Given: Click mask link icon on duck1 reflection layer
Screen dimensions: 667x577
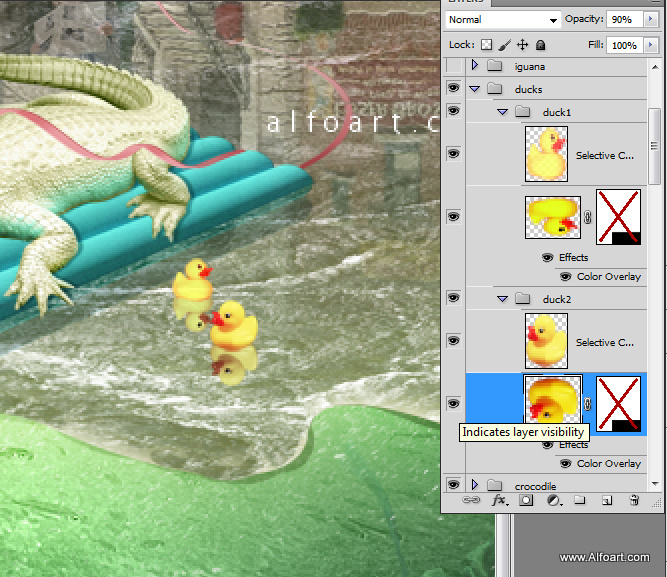Looking at the screenshot, I should 587,217.
